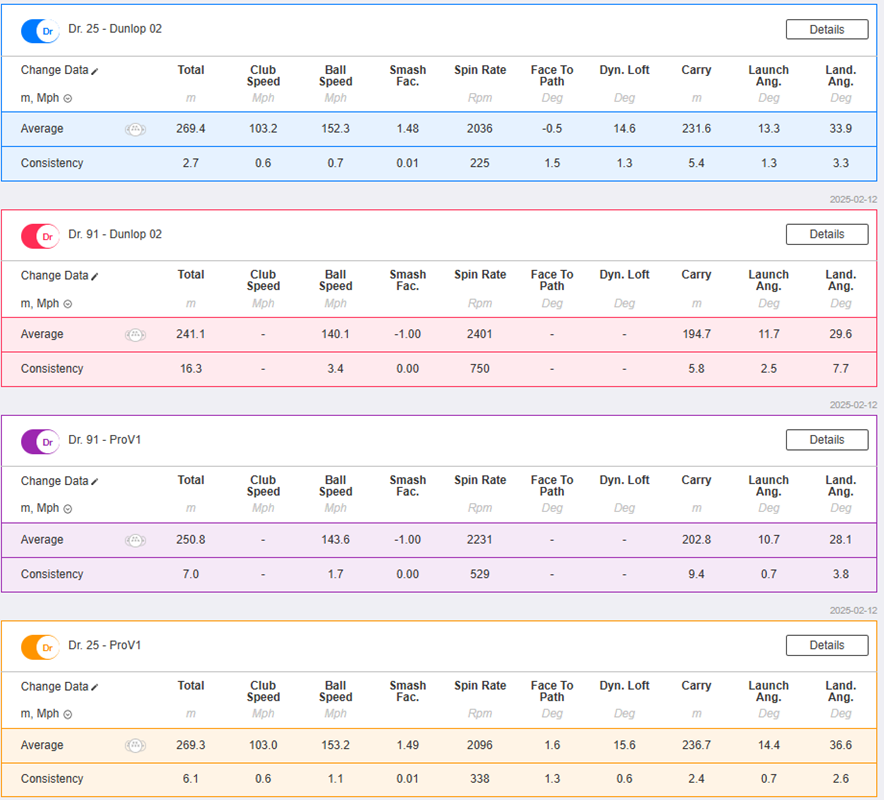This screenshot has width=884, height=800.
Task: Click the Total consistency value 16.3
Action: [191, 369]
